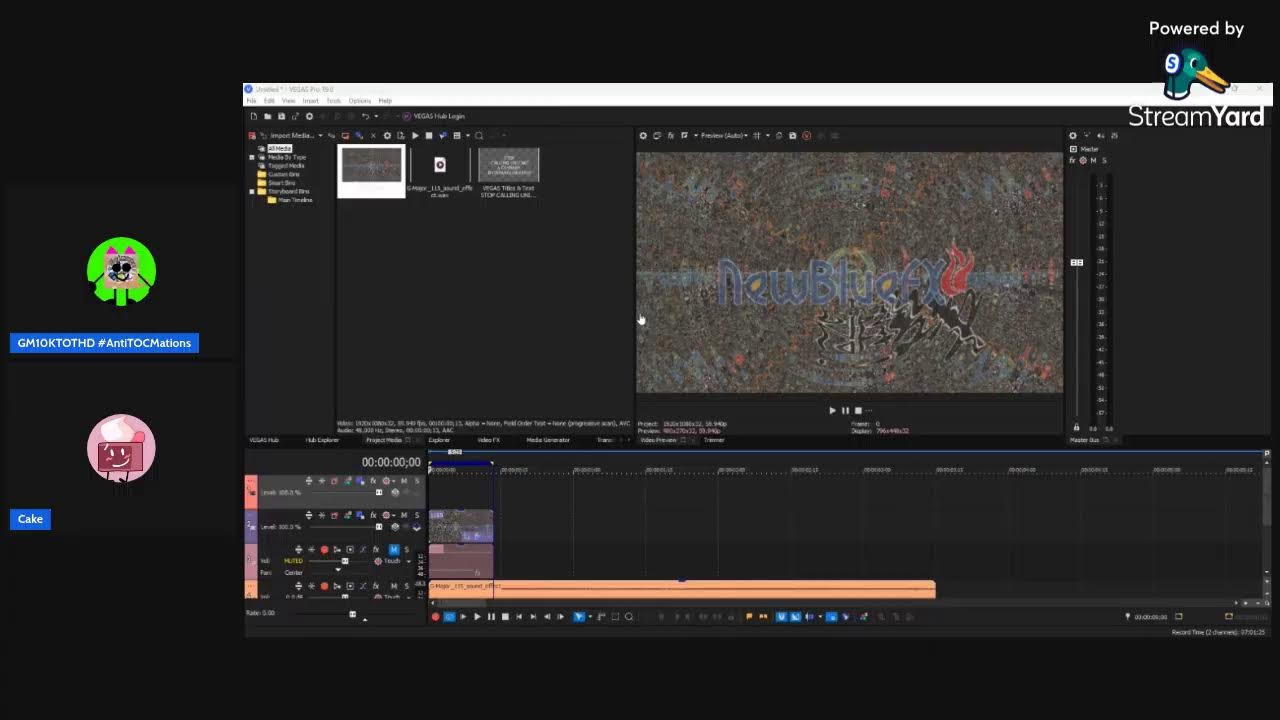Click the Go to Start transport button
The height and width of the screenshot is (720, 1280).
point(519,617)
